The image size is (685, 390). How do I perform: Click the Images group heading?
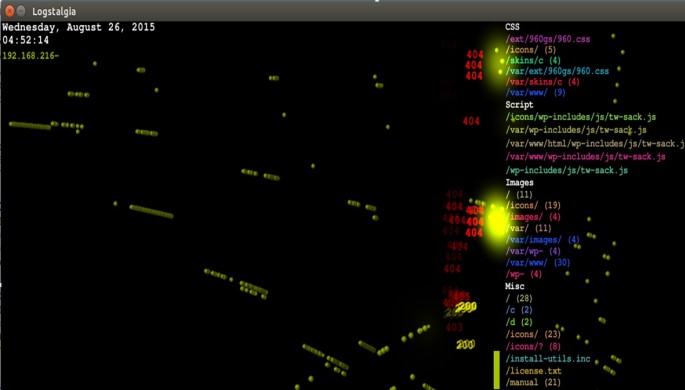tap(519, 183)
